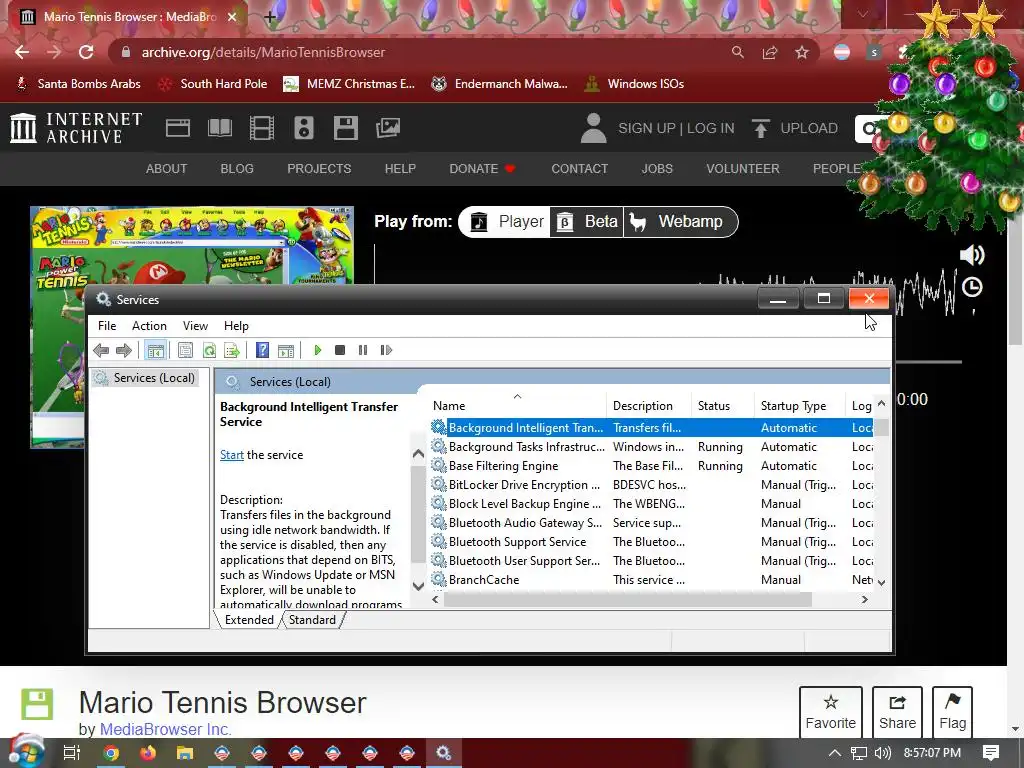The image size is (1024, 768).
Task: Click the Pause Service toolbar icon
Action: pyautogui.click(x=363, y=351)
